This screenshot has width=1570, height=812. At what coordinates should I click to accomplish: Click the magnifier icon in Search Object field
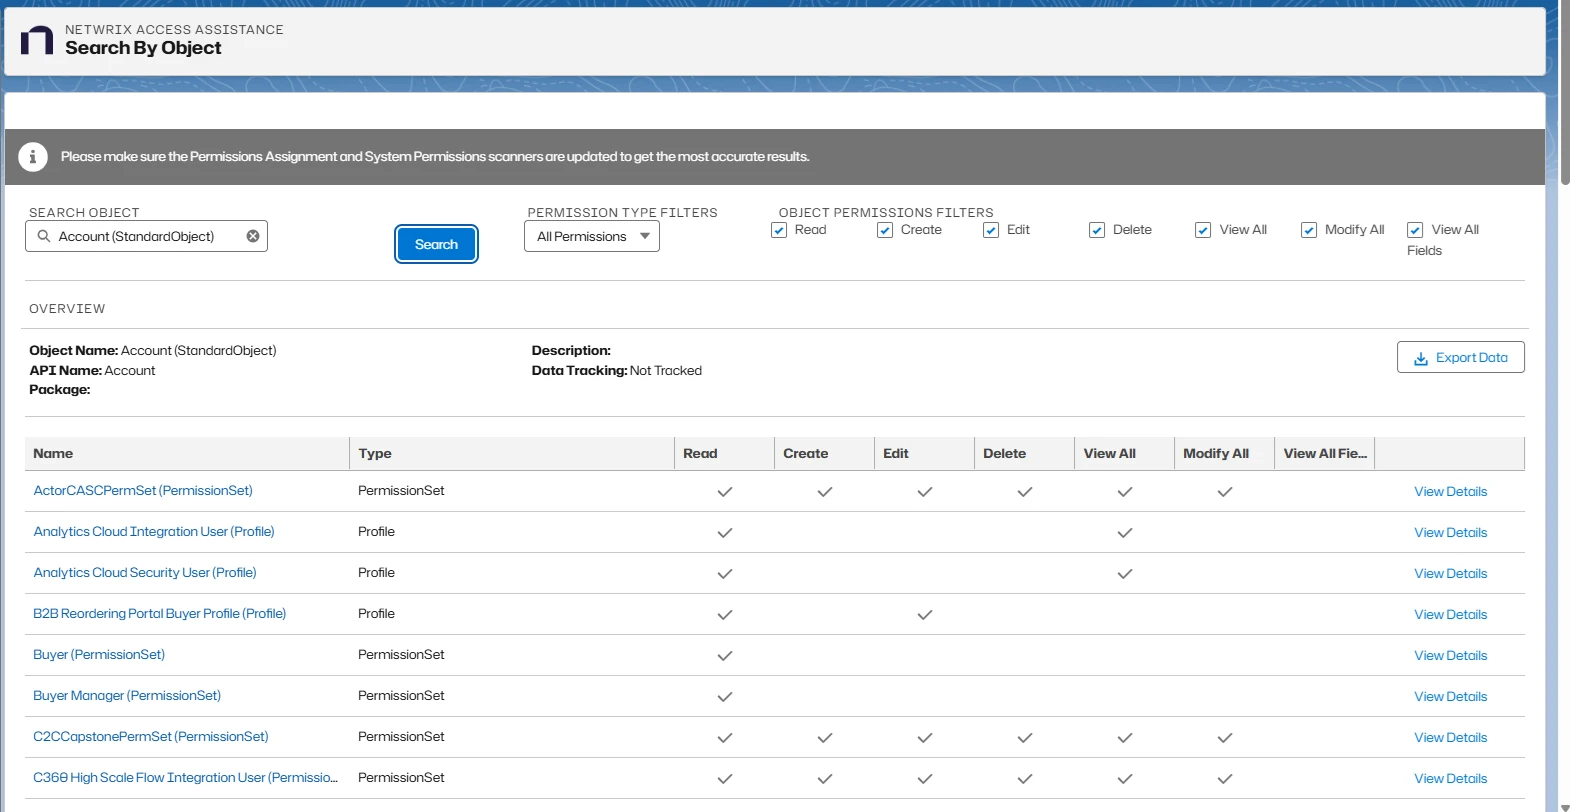[44, 236]
